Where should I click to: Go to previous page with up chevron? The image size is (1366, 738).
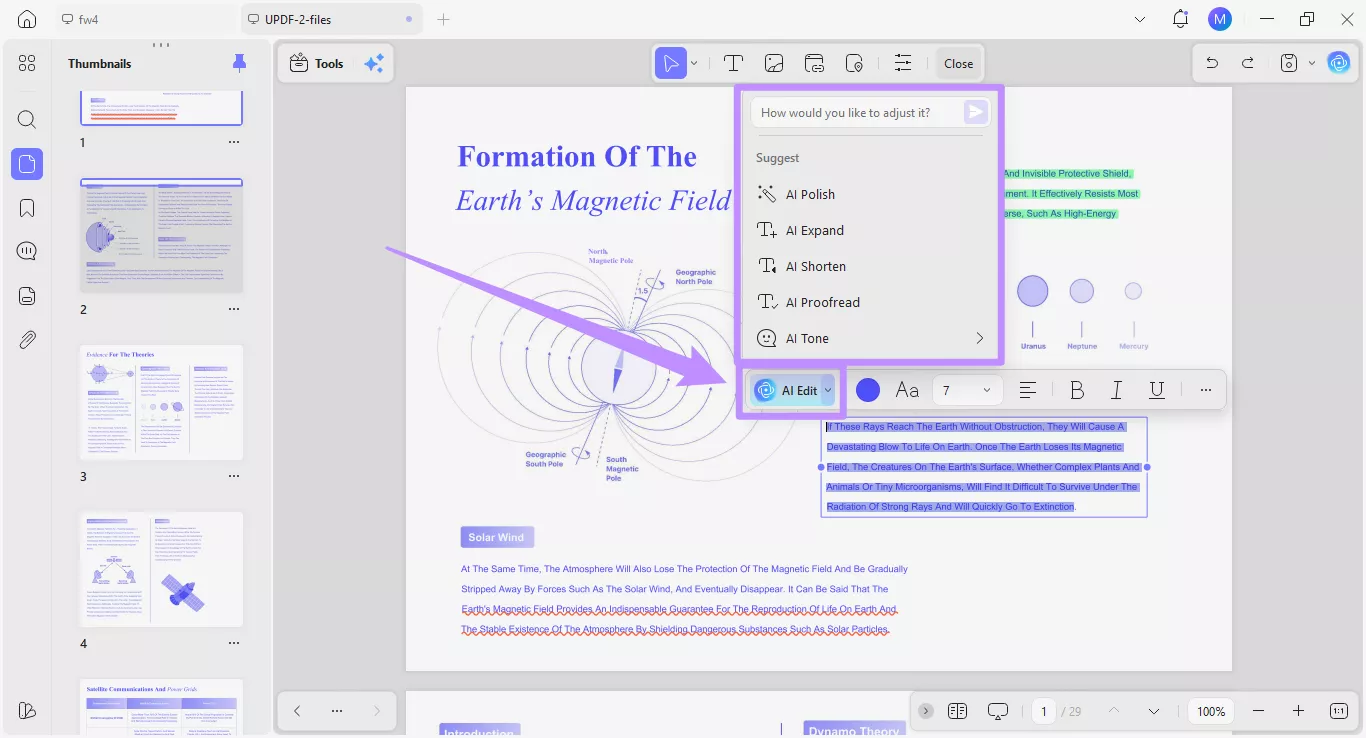tap(1114, 711)
